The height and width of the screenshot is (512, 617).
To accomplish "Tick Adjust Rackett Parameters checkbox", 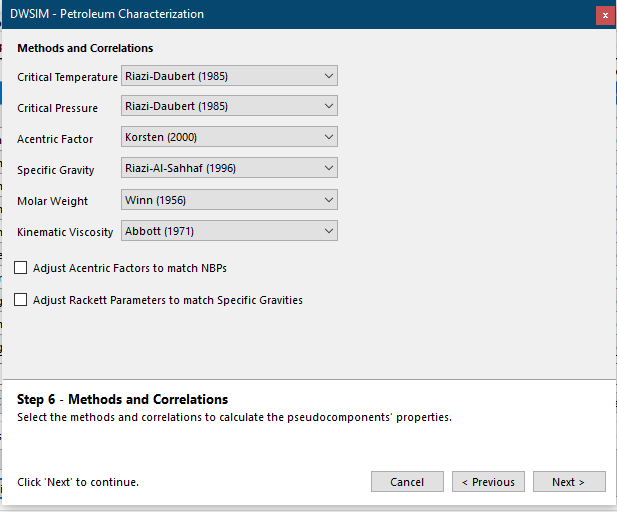I will pyautogui.click(x=20, y=299).
